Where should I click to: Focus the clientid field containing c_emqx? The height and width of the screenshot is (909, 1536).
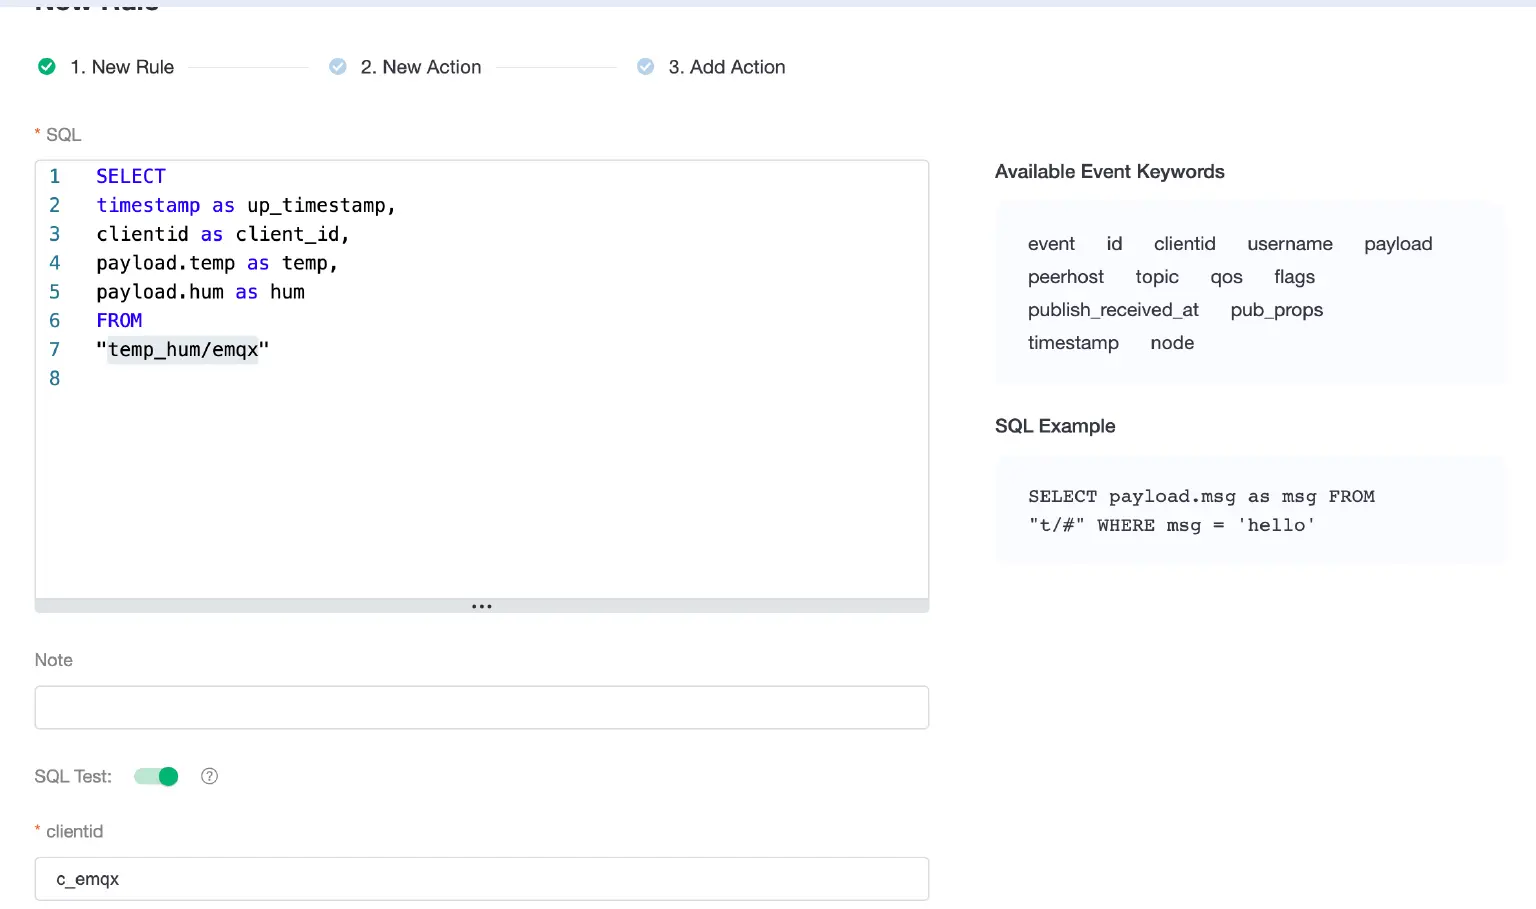tap(481, 879)
